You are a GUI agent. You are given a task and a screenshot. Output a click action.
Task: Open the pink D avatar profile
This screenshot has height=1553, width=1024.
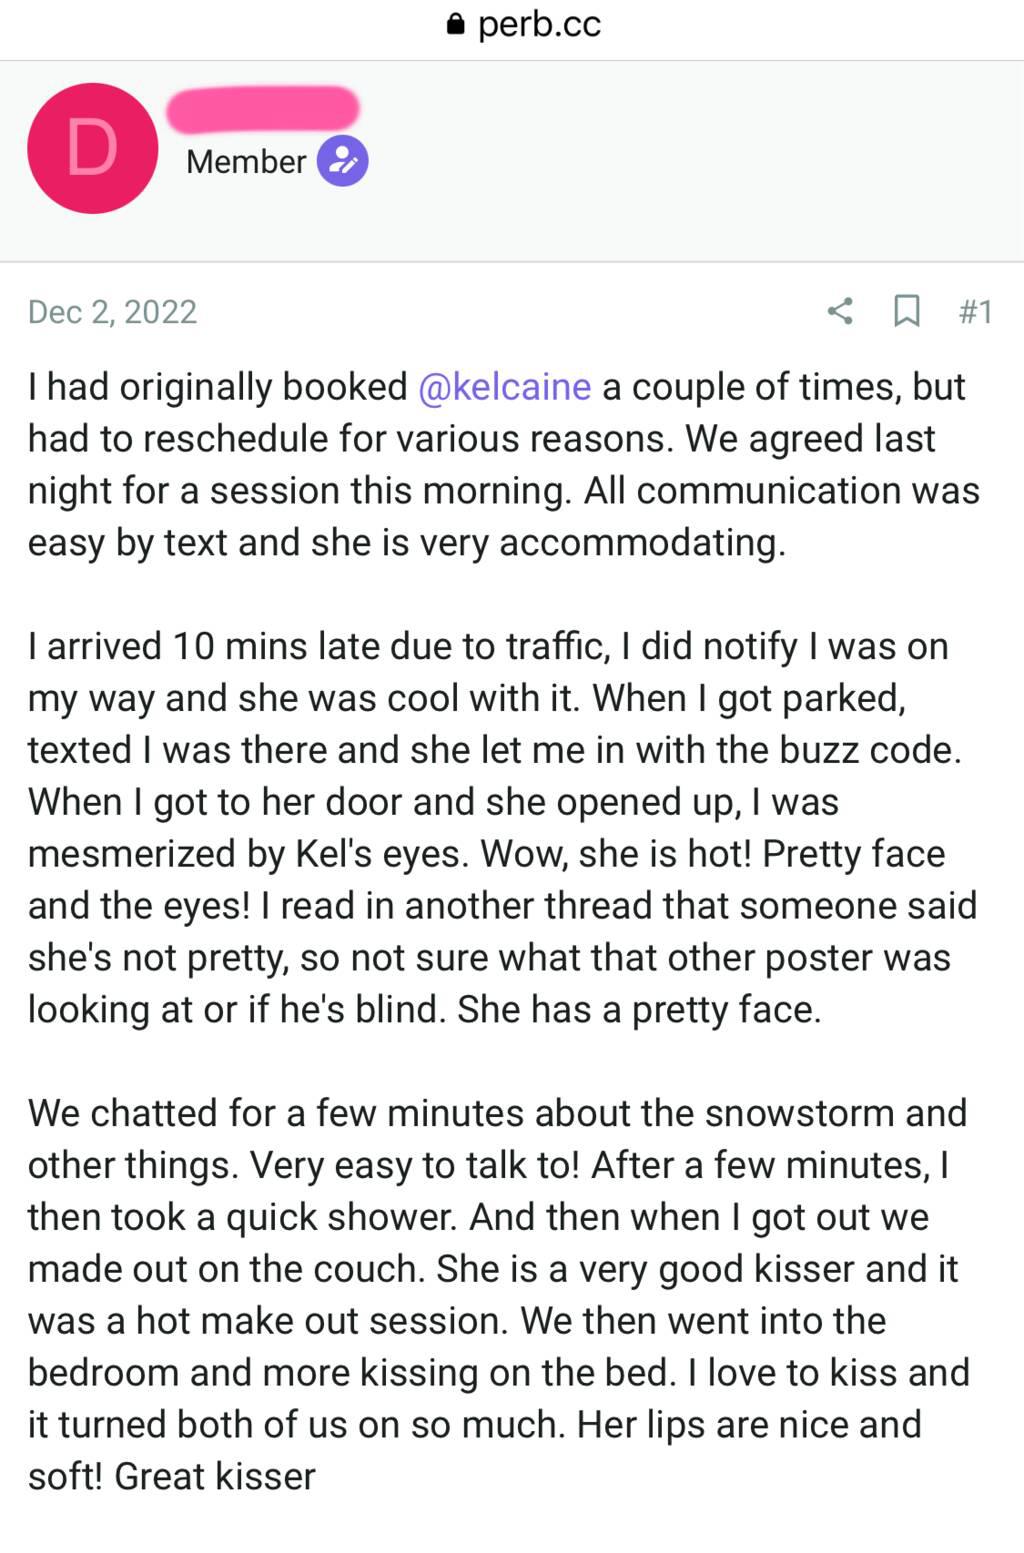pos(92,148)
